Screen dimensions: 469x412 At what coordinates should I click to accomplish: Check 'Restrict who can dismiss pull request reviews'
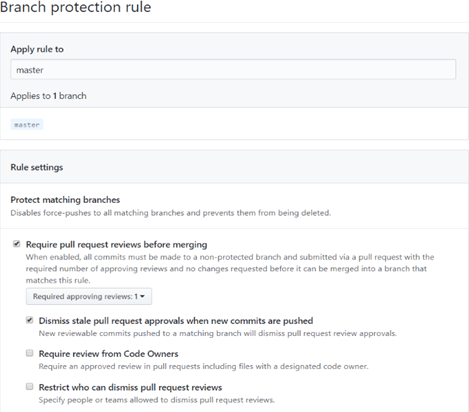point(30,387)
